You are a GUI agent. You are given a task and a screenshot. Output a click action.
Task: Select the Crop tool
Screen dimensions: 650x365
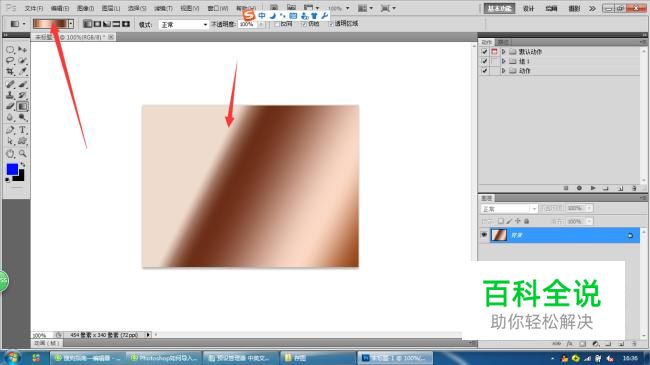(10, 71)
